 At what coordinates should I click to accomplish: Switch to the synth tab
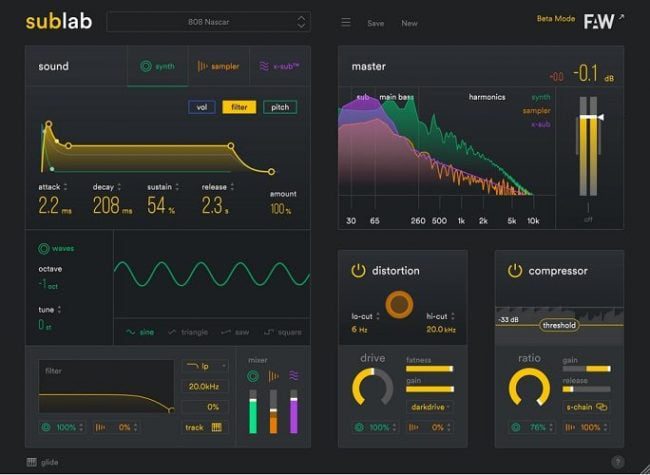158,66
